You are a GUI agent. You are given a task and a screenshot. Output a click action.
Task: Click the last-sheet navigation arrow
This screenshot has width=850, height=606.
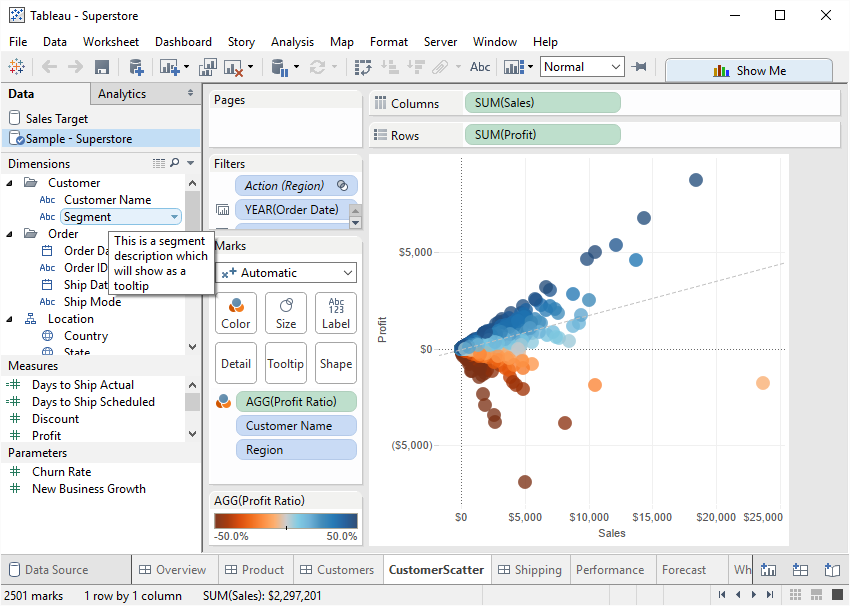point(770,595)
